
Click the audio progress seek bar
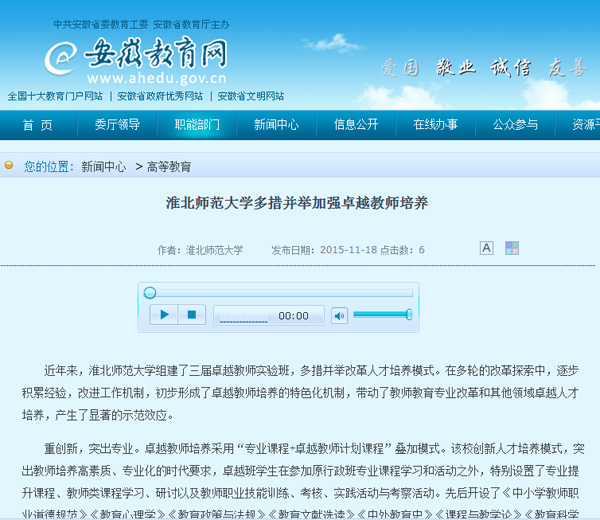(279, 293)
